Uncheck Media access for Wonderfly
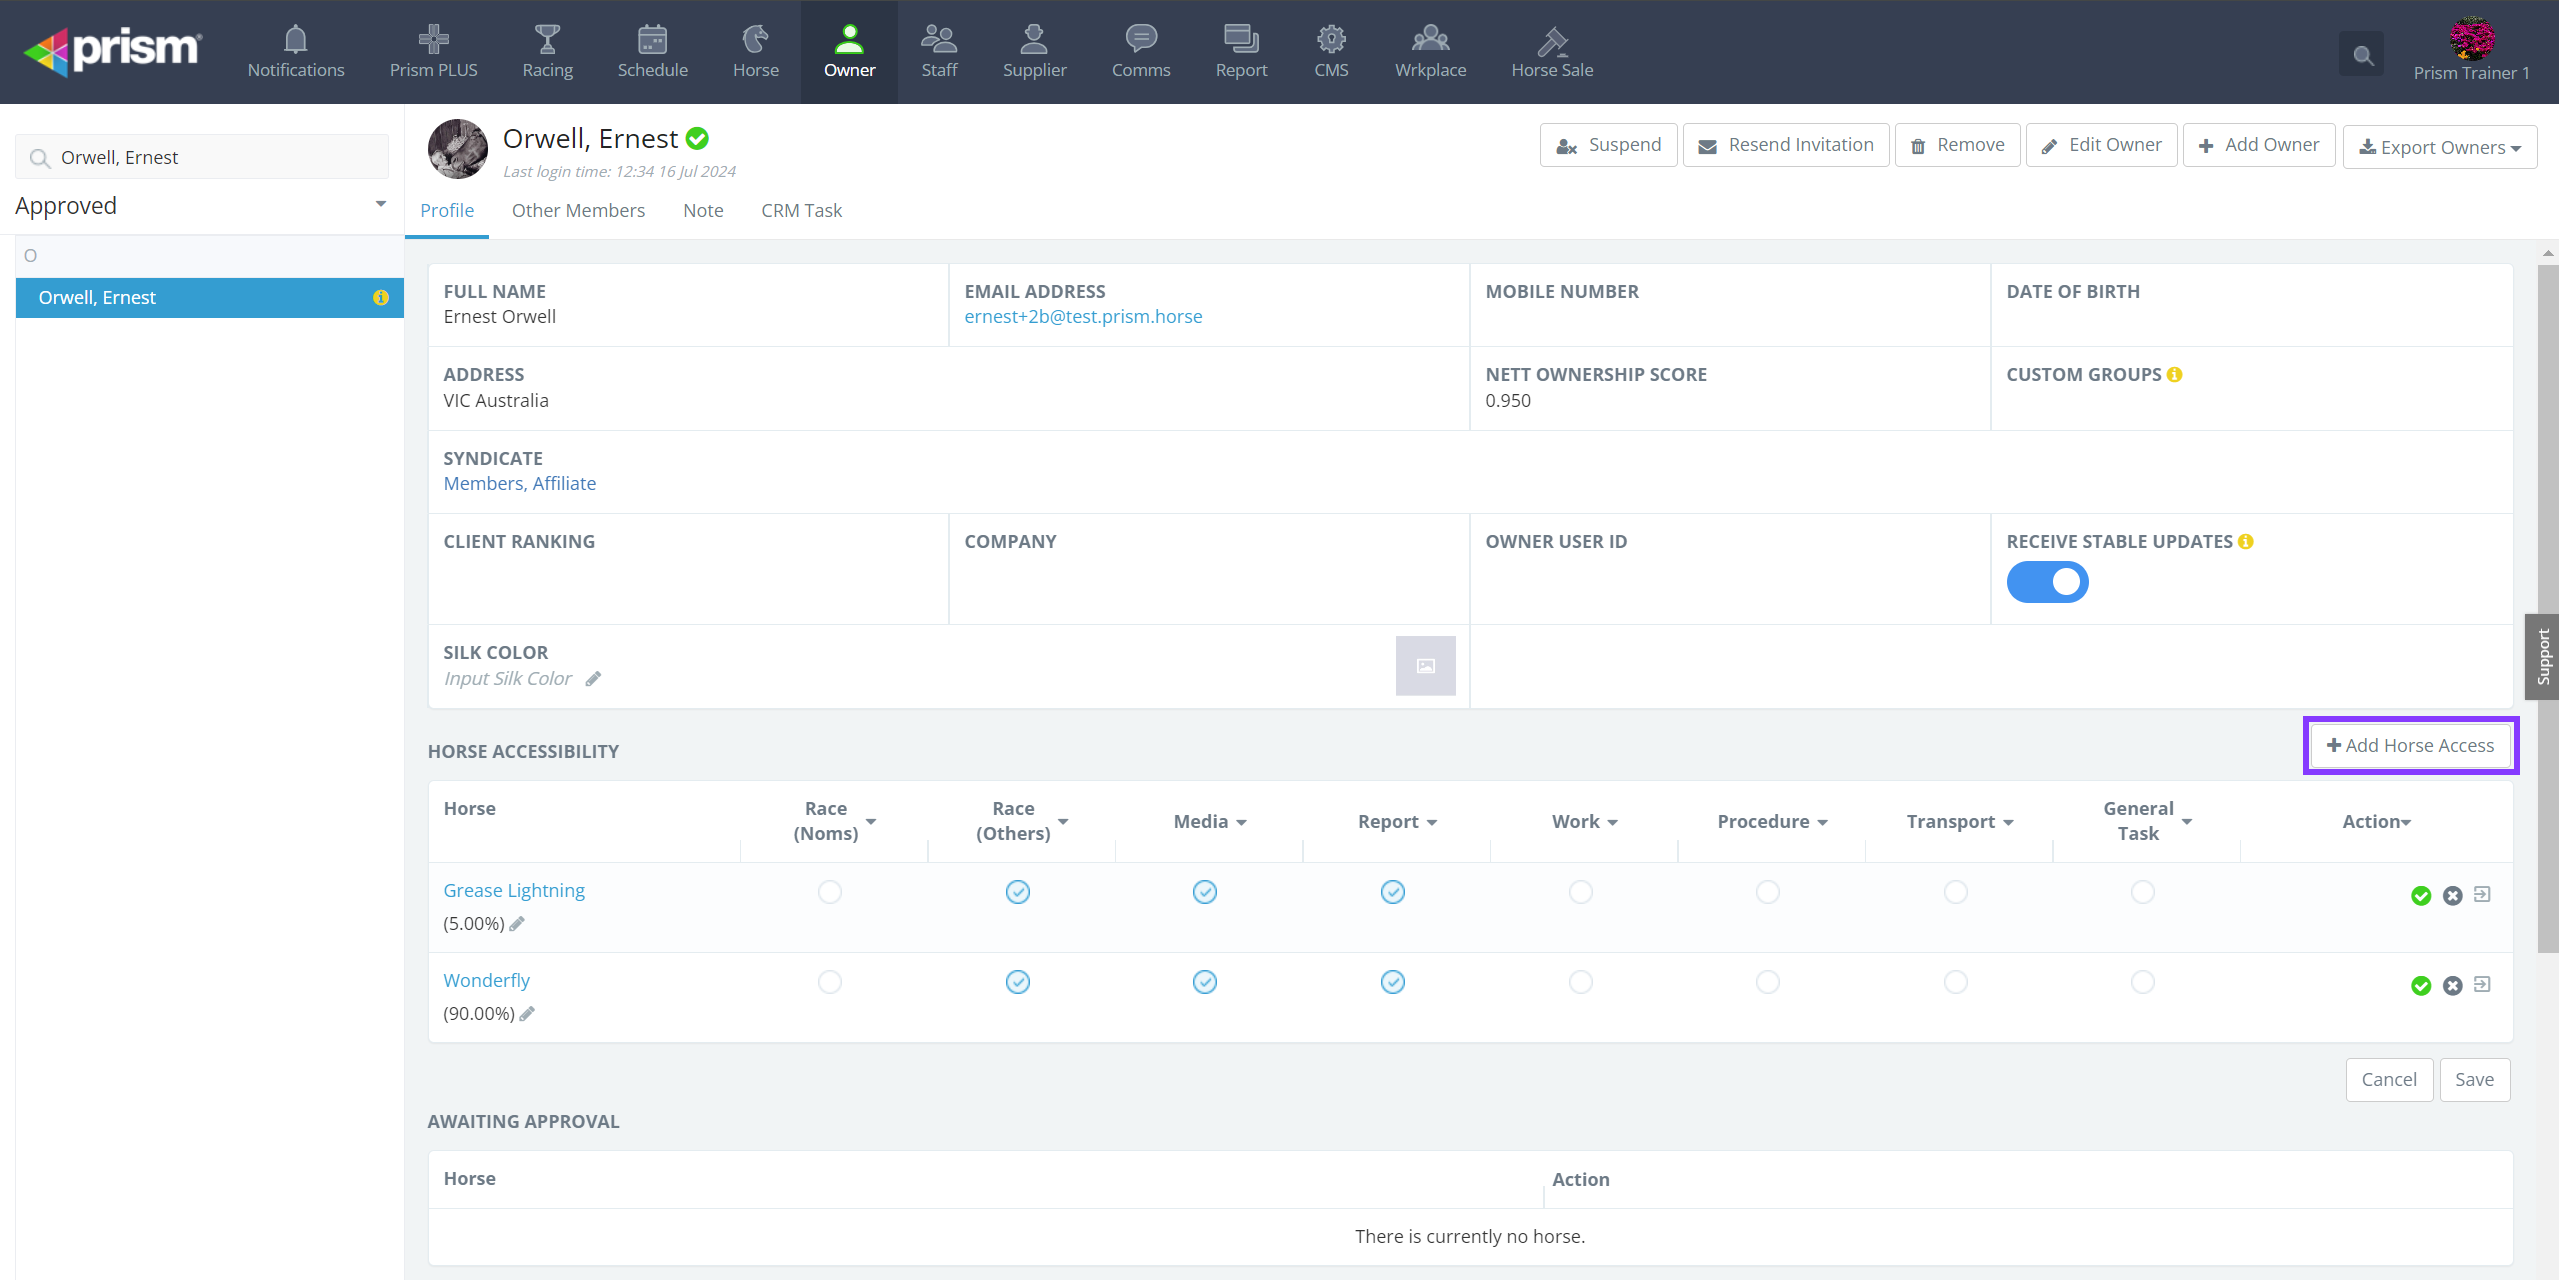Image resolution: width=2559 pixels, height=1280 pixels. (x=1204, y=982)
